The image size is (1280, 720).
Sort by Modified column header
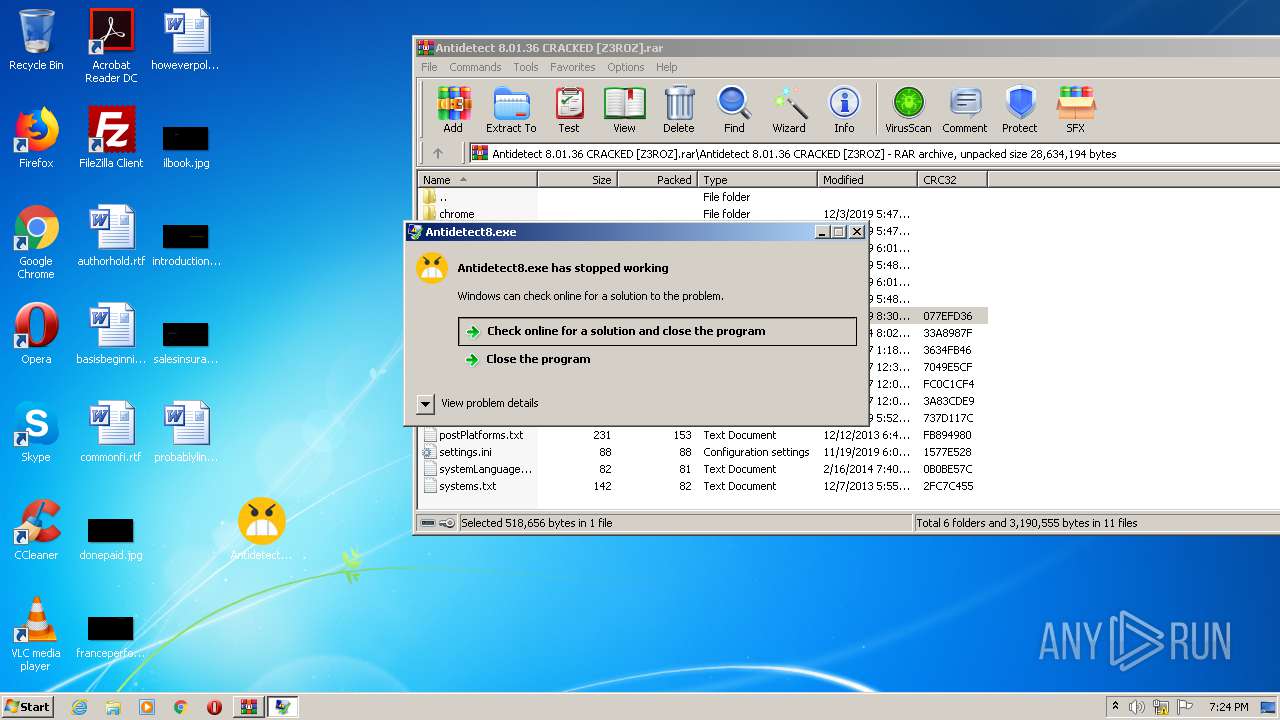868,180
